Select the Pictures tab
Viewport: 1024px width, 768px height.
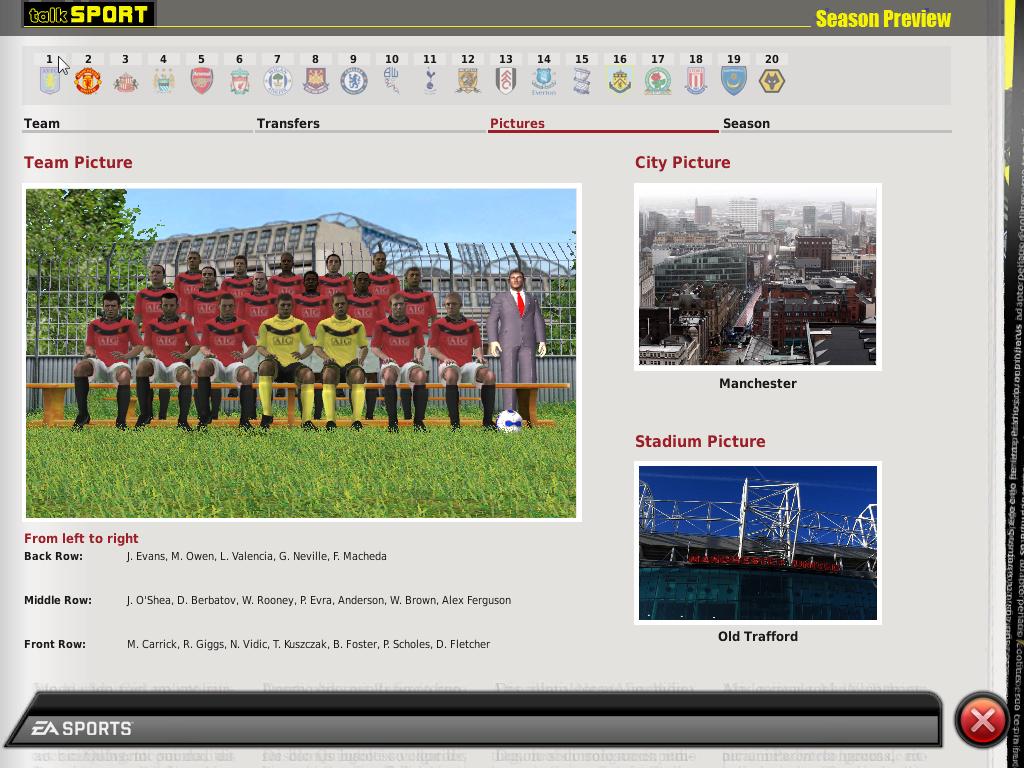click(517, 123)
